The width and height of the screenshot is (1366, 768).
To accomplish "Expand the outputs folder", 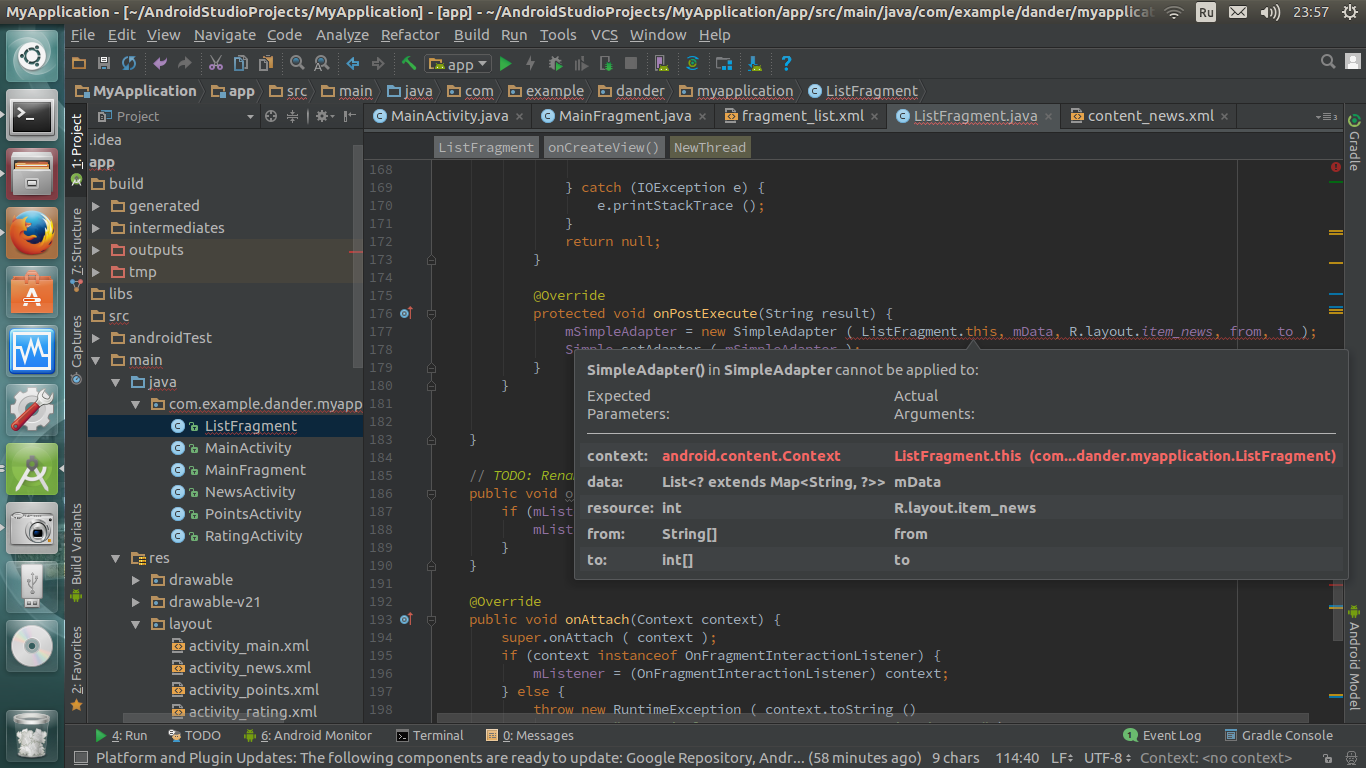I will 96,250.
